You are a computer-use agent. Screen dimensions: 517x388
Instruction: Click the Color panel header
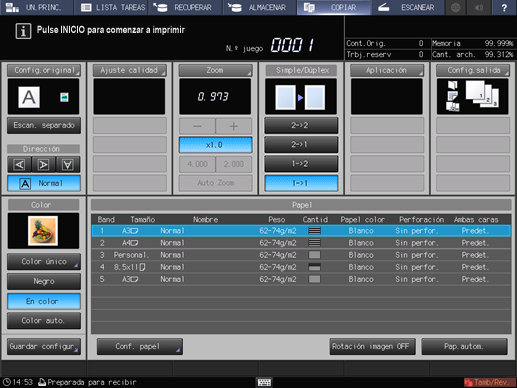[43, 205]
